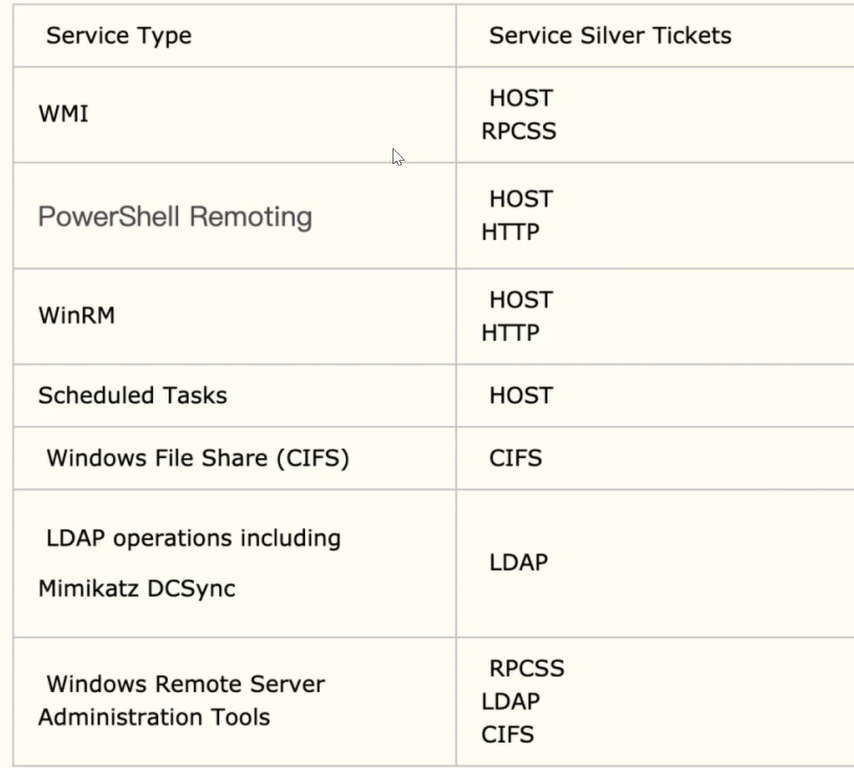Viewport: 854px width, 768px height.
Task: Click the Service Silver Tickets header
Action: click(610, 36)
